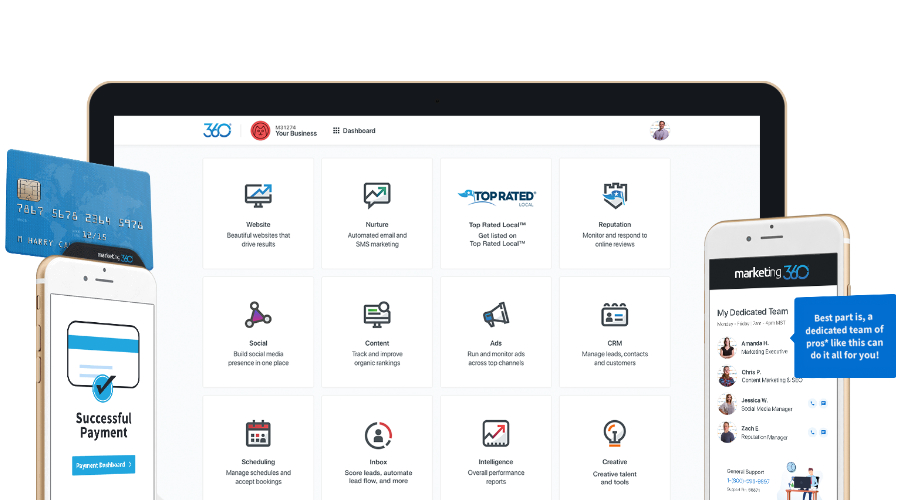Open the Reputation tile title
This screenshot has height=500, width=900.
pyautogui.click(x=615, y=224)
